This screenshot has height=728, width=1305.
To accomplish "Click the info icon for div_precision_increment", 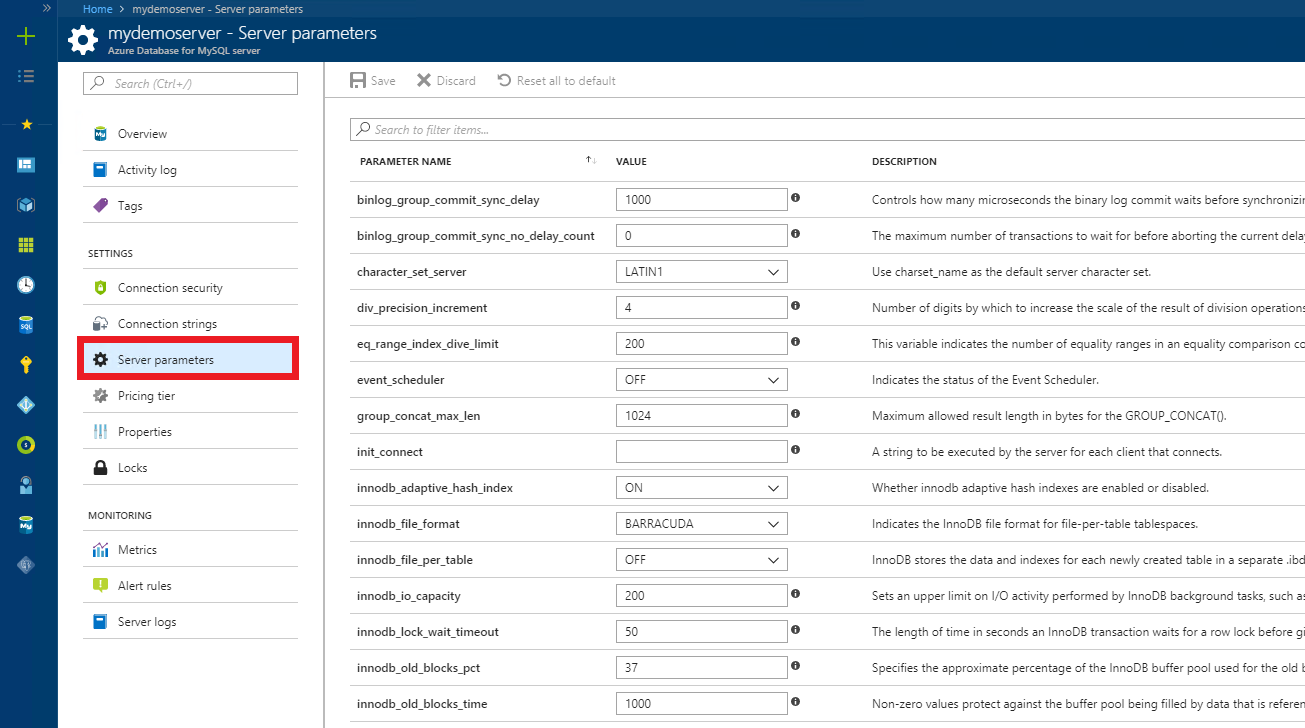I will click(x=795, y=306).
